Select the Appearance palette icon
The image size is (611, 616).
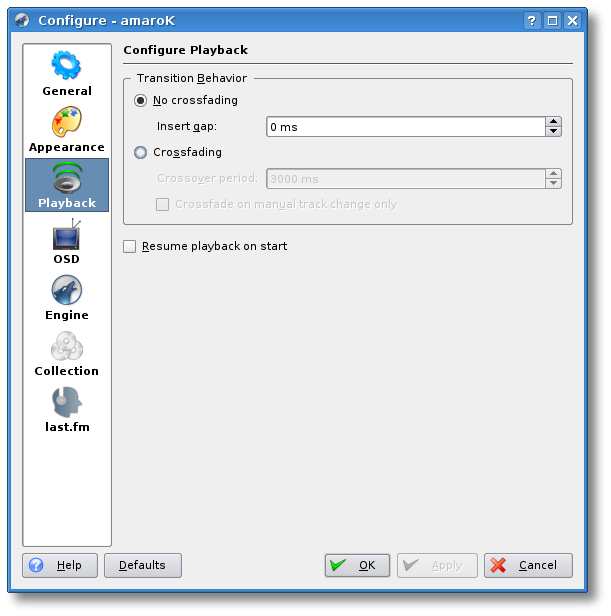[x=66, y=122]
